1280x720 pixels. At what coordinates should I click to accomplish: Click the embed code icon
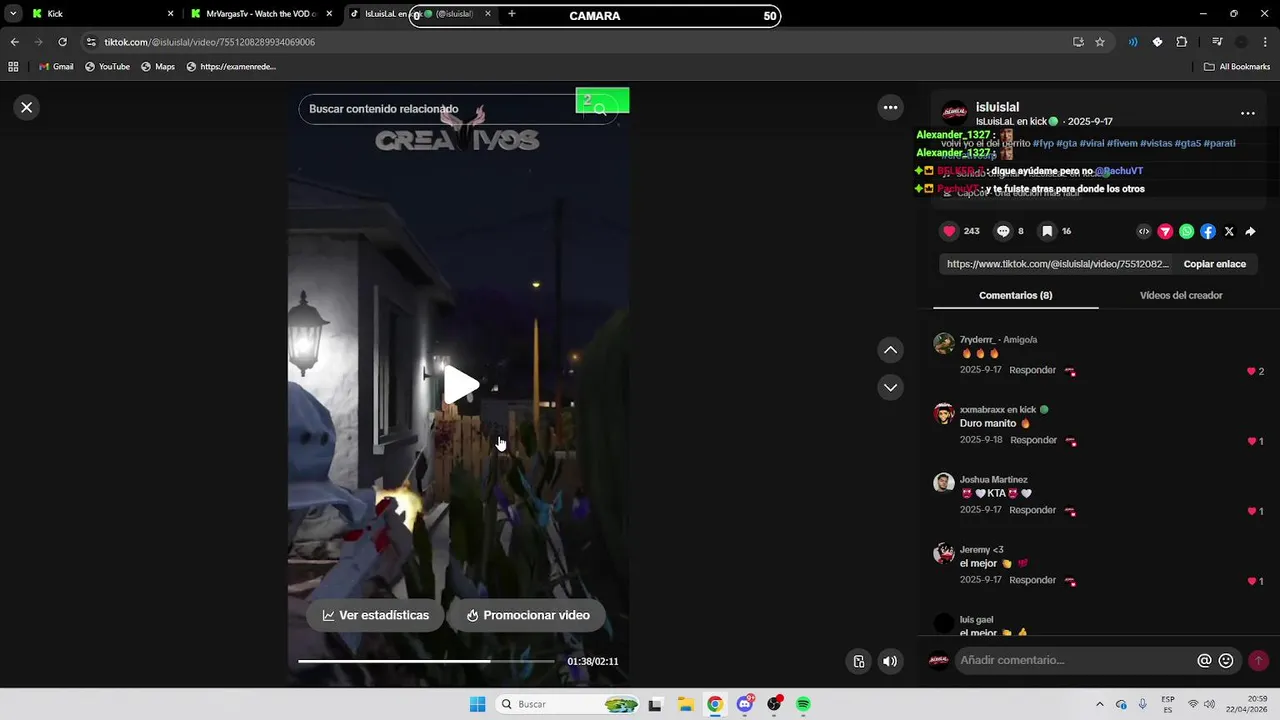coord(1144,231)
